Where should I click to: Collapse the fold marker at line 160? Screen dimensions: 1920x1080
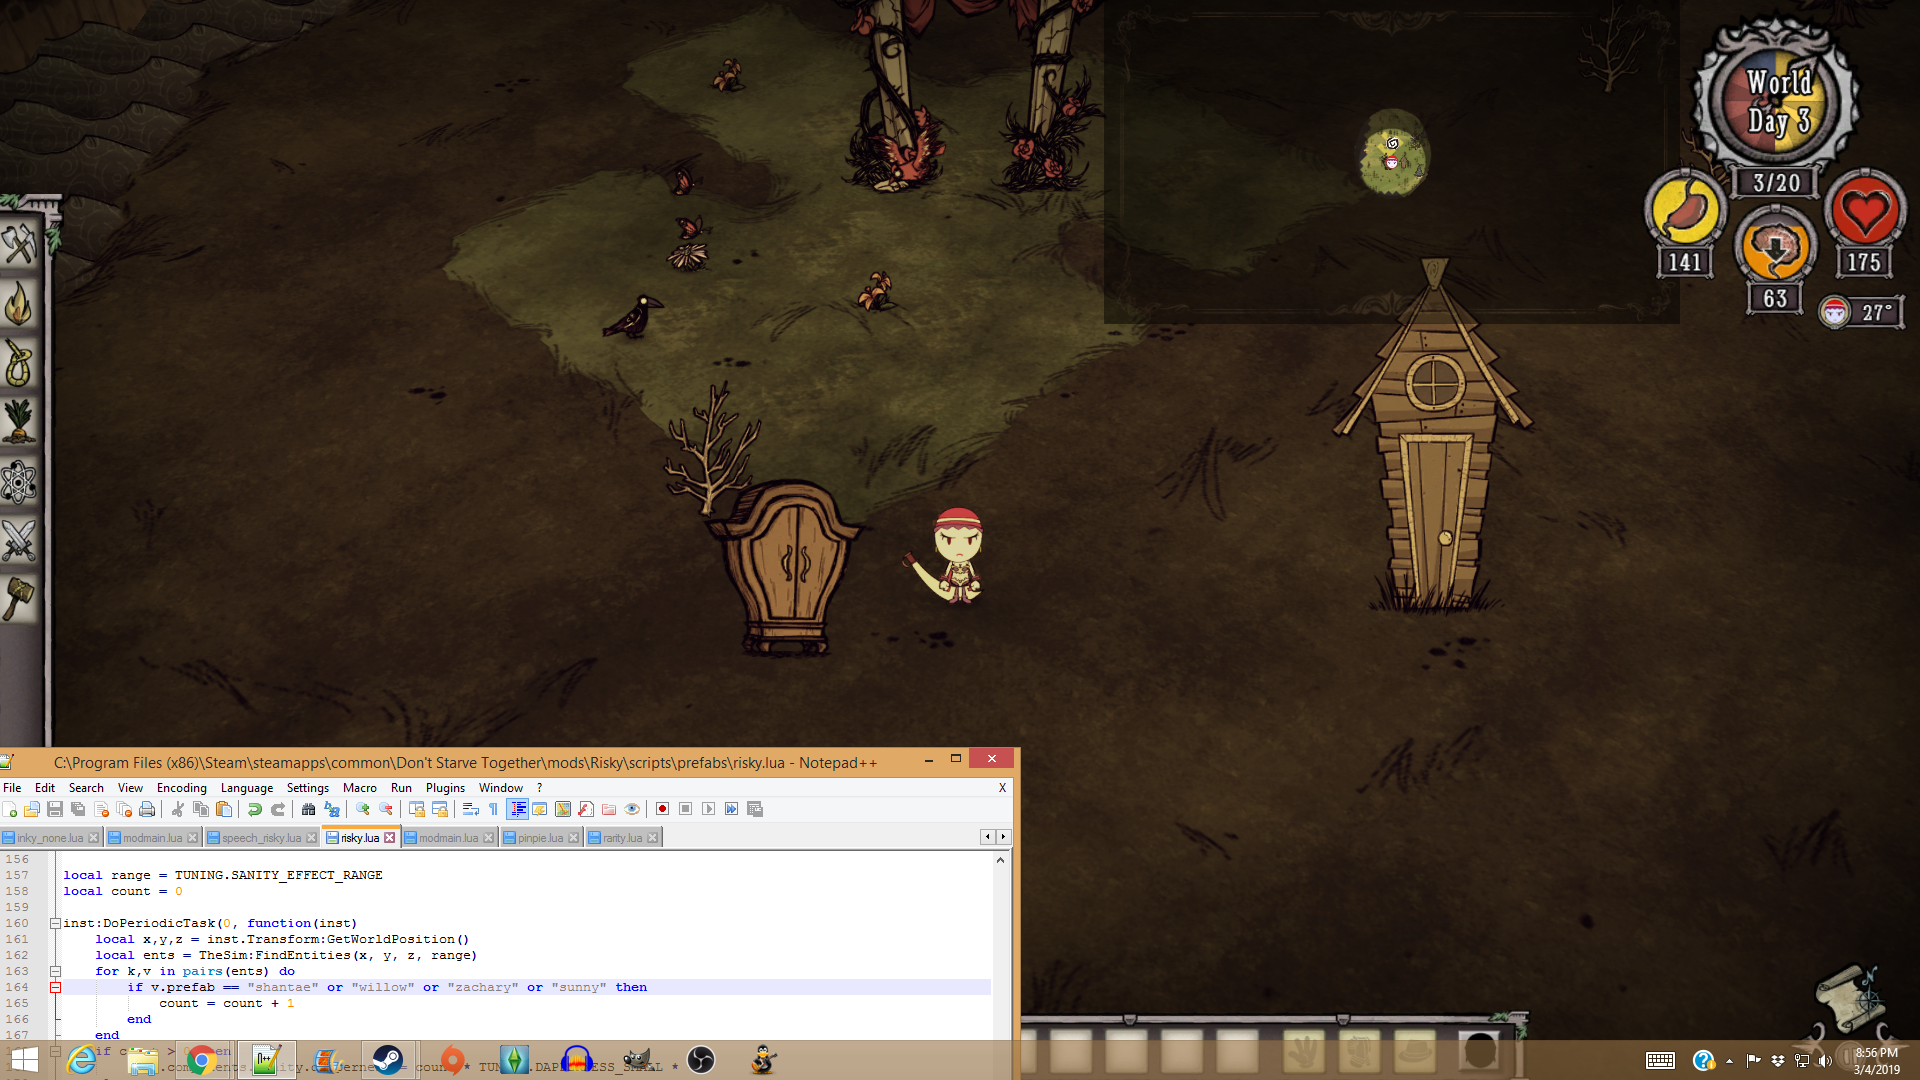click(x=56, y=923)
